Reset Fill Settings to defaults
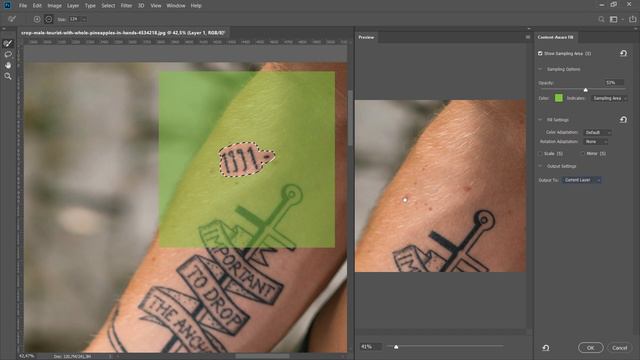Screen dimensions: 640x360 click(x=623, y=120)
